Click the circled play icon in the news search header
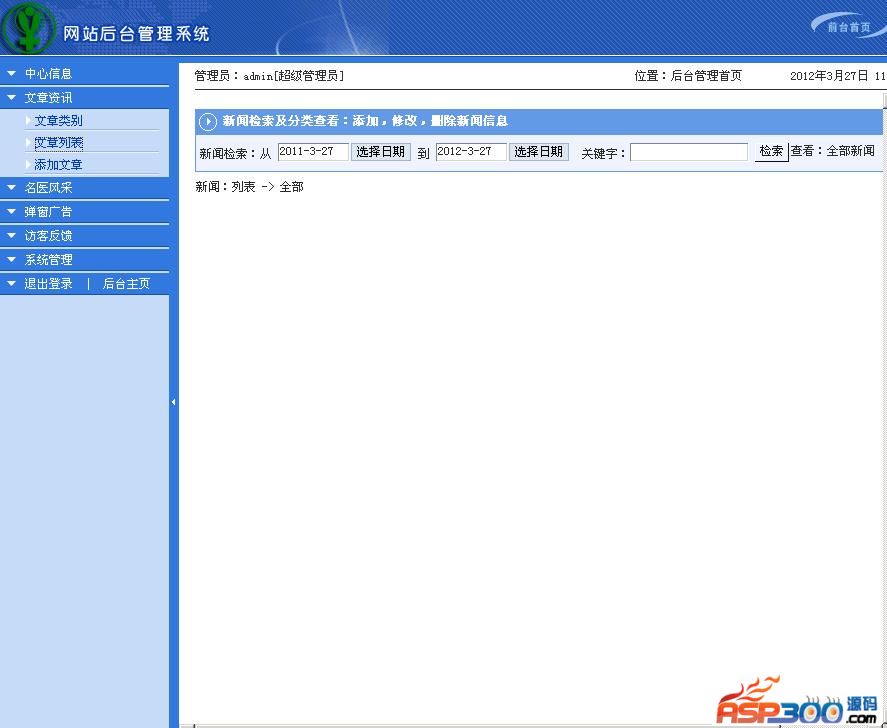887x728 pixels. pyautogui.click(x=208, y=122)
